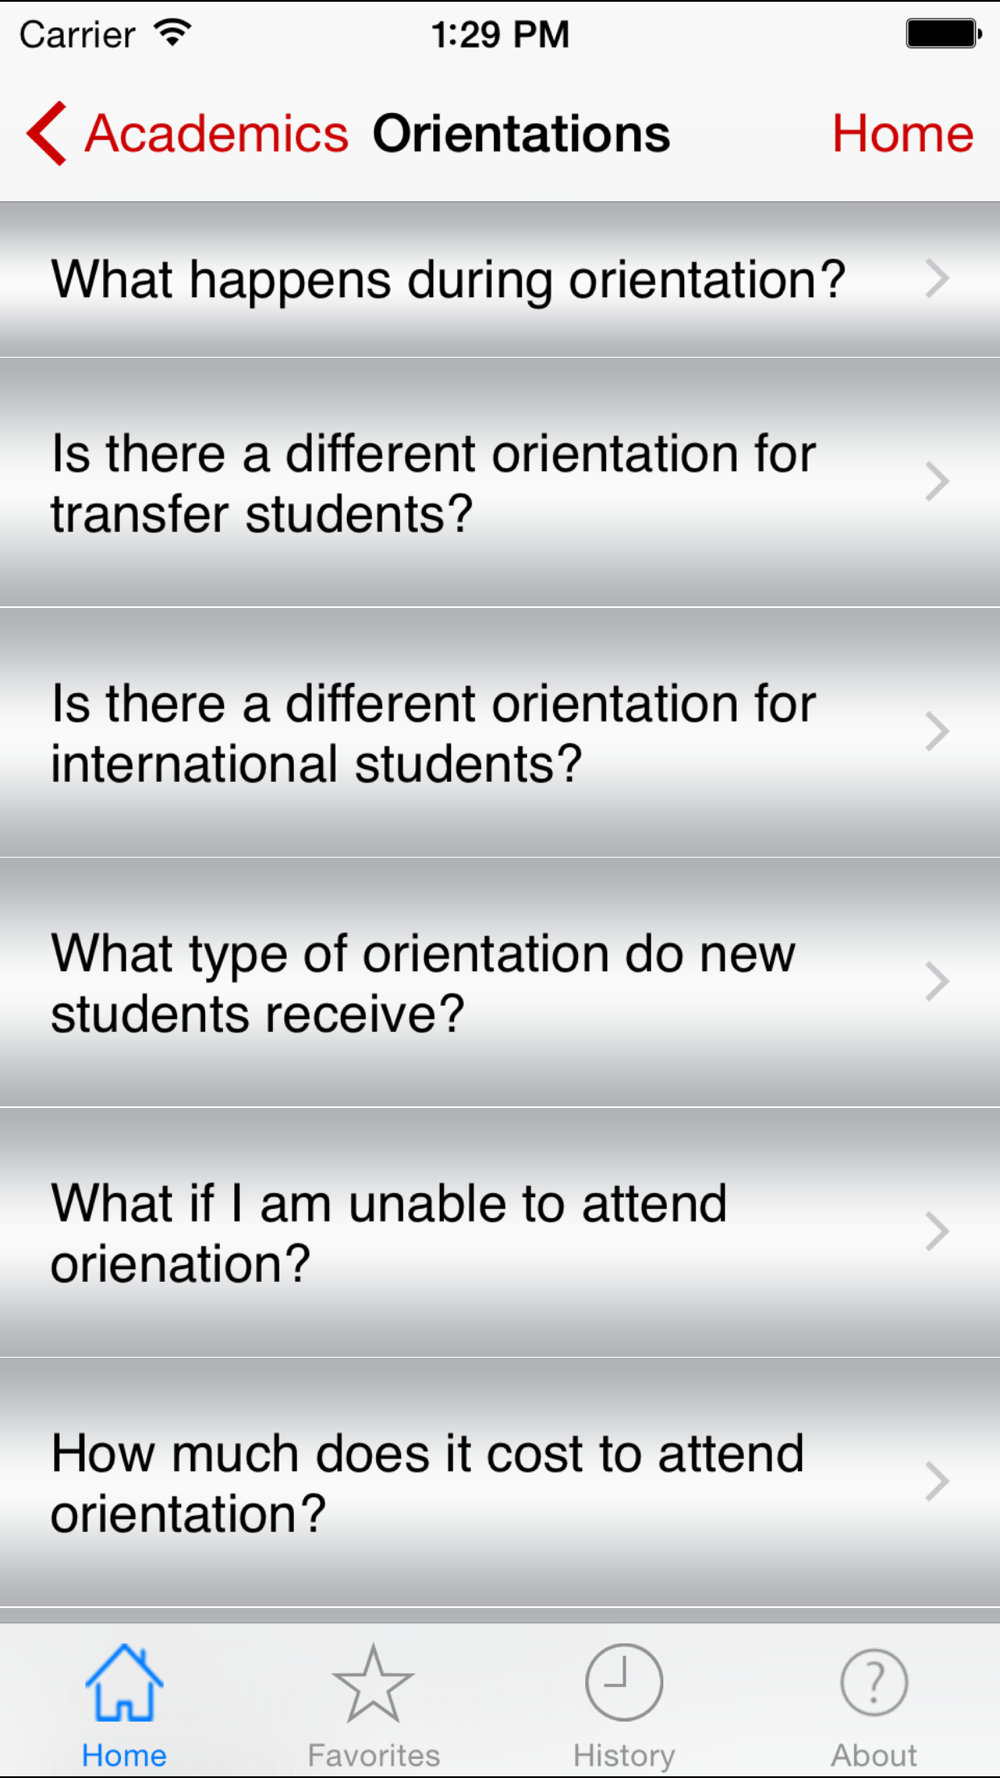
Task: Open 'What if I am unable to attend' question
Action: [x=388, y=1232]
